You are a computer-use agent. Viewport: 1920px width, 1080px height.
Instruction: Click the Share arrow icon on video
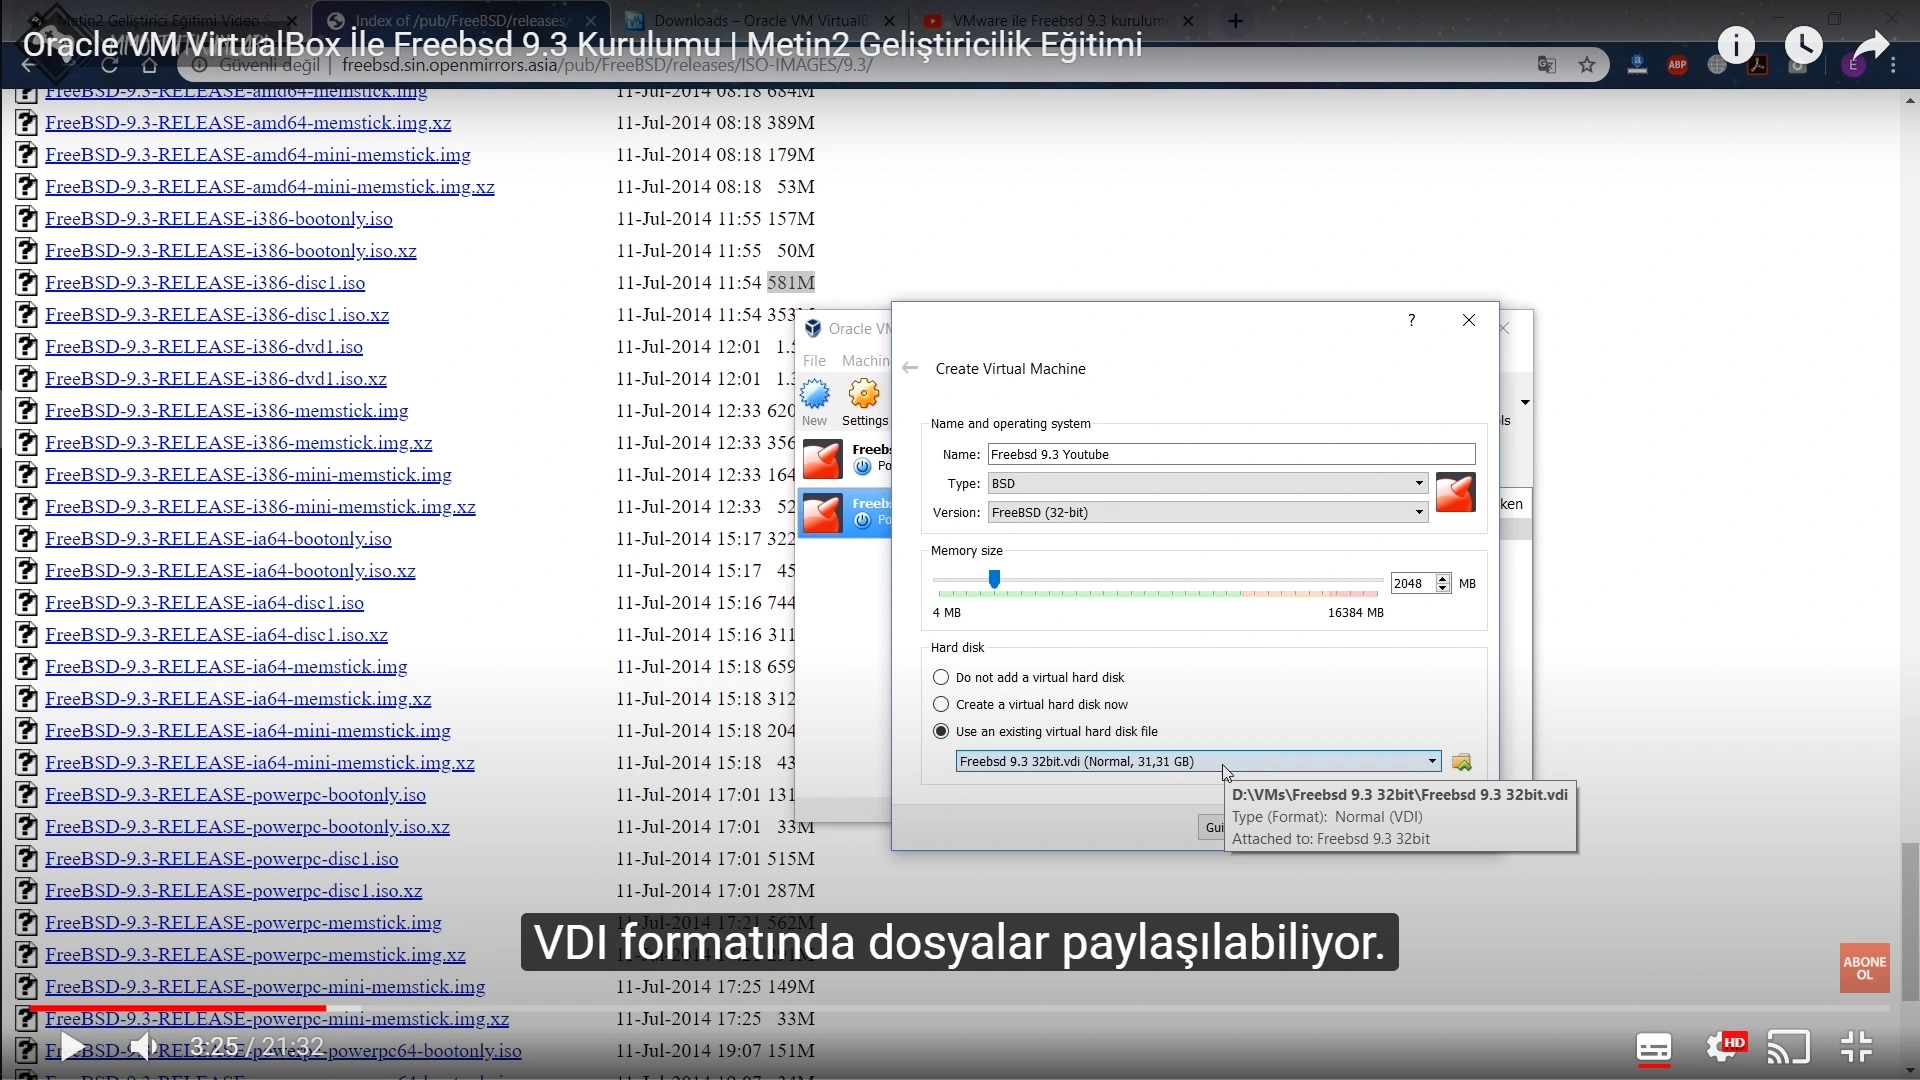point(1870,45)
